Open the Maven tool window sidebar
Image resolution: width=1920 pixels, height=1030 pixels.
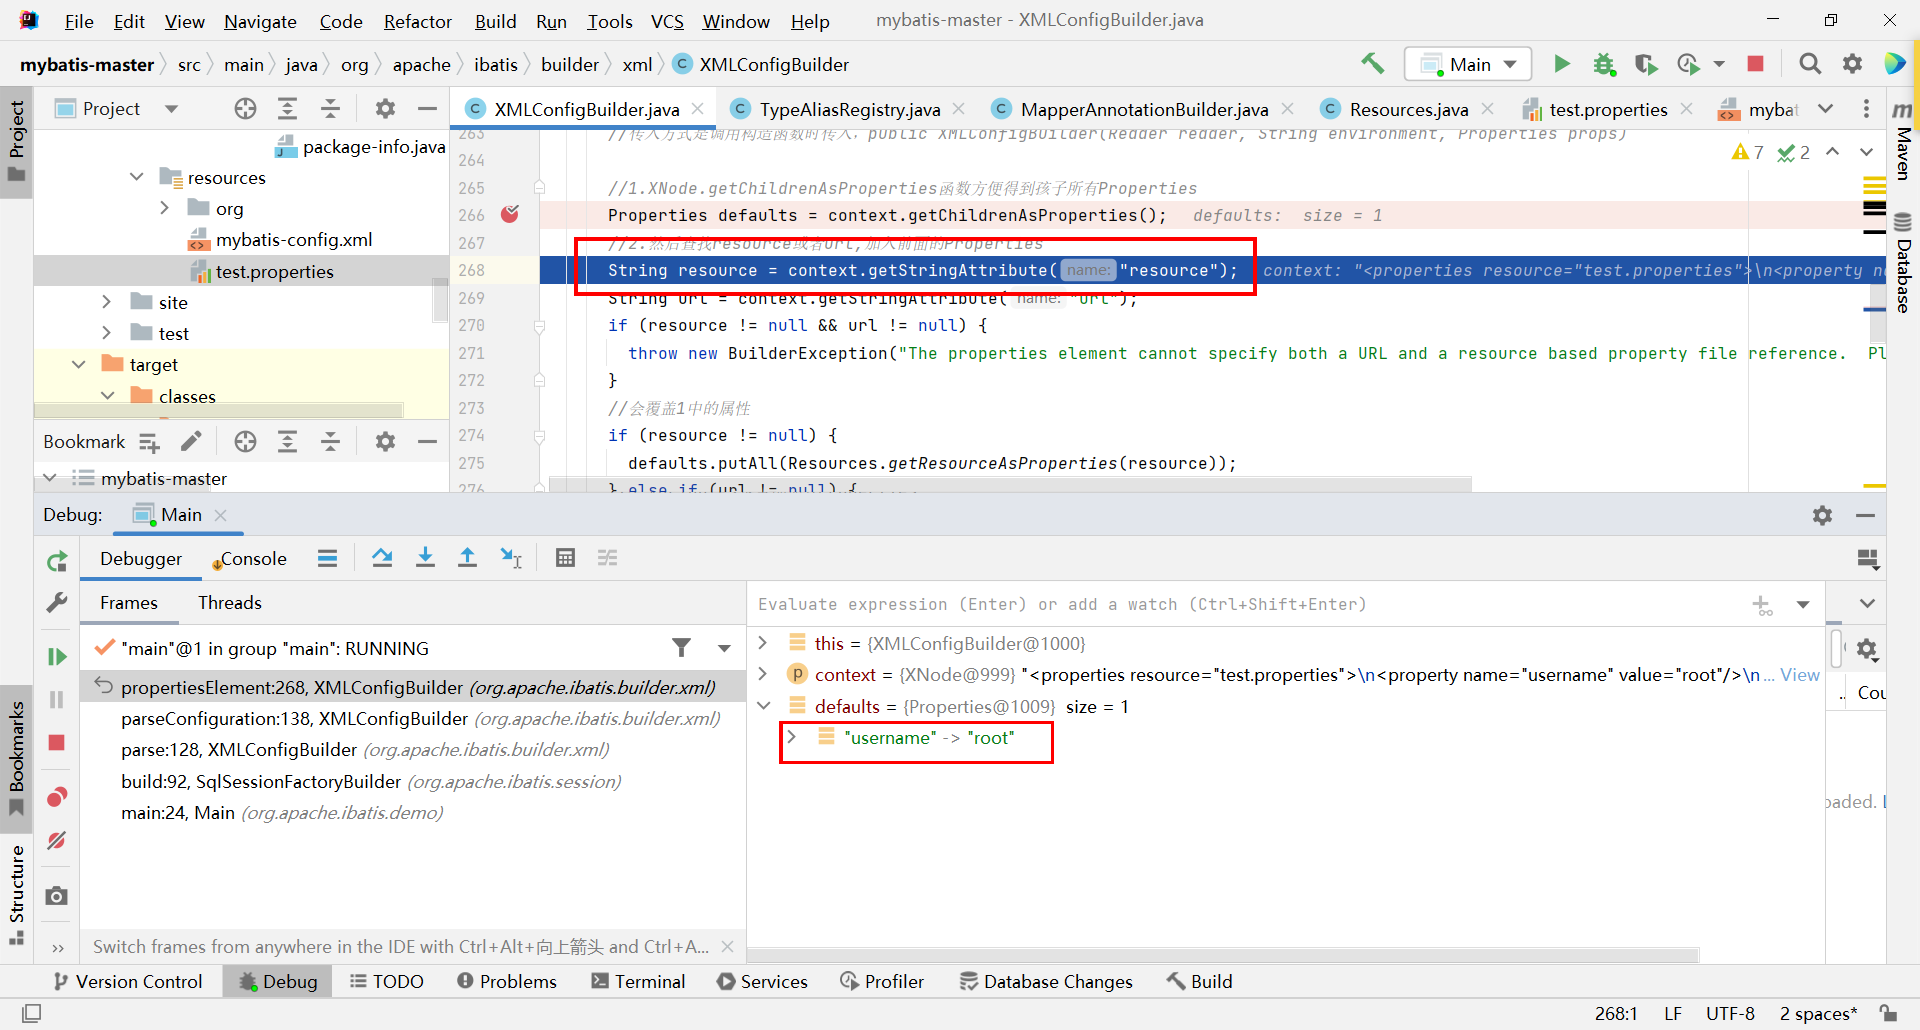pos(1903,141)
